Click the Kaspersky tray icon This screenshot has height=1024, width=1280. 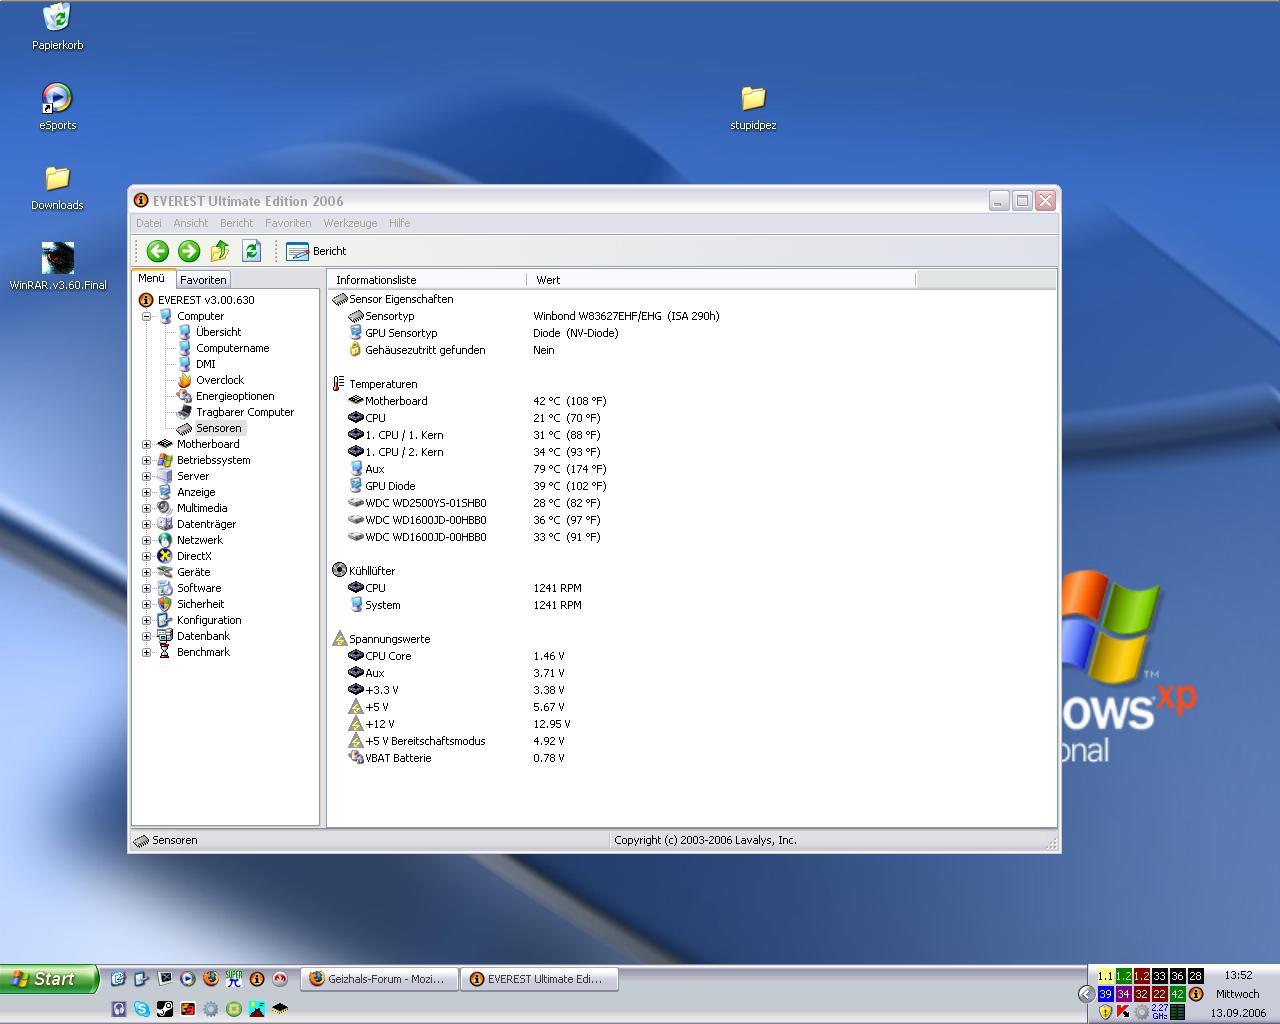tap(1123, 1012)
